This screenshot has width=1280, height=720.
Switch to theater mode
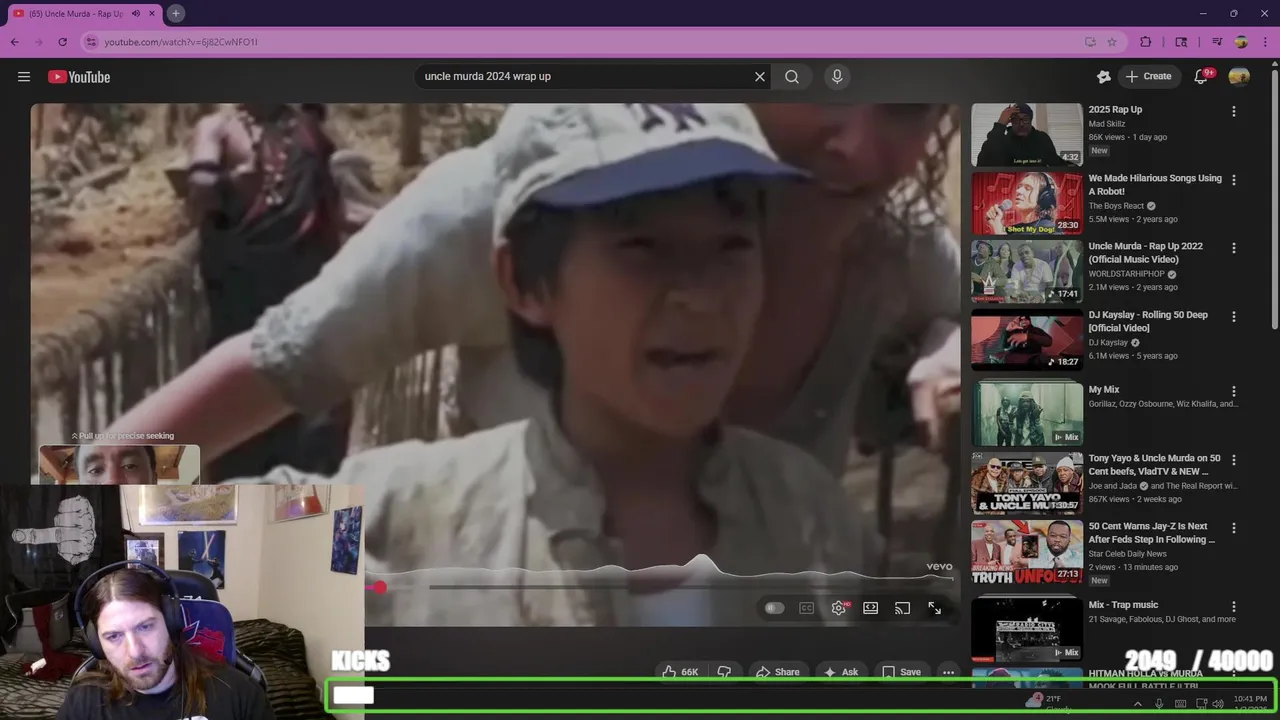point(871,608)
